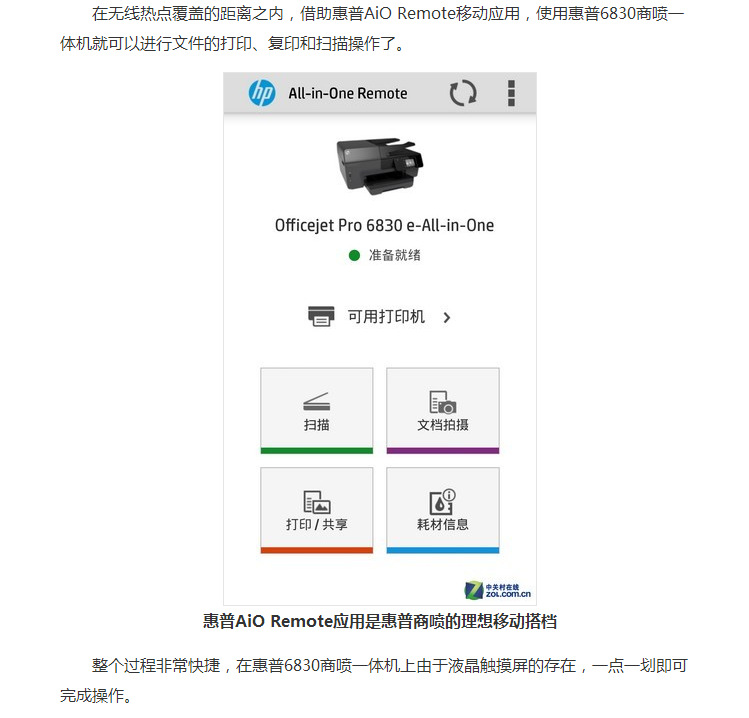Open the 耗材信息 tile label
749x718 pixels.
443,525
